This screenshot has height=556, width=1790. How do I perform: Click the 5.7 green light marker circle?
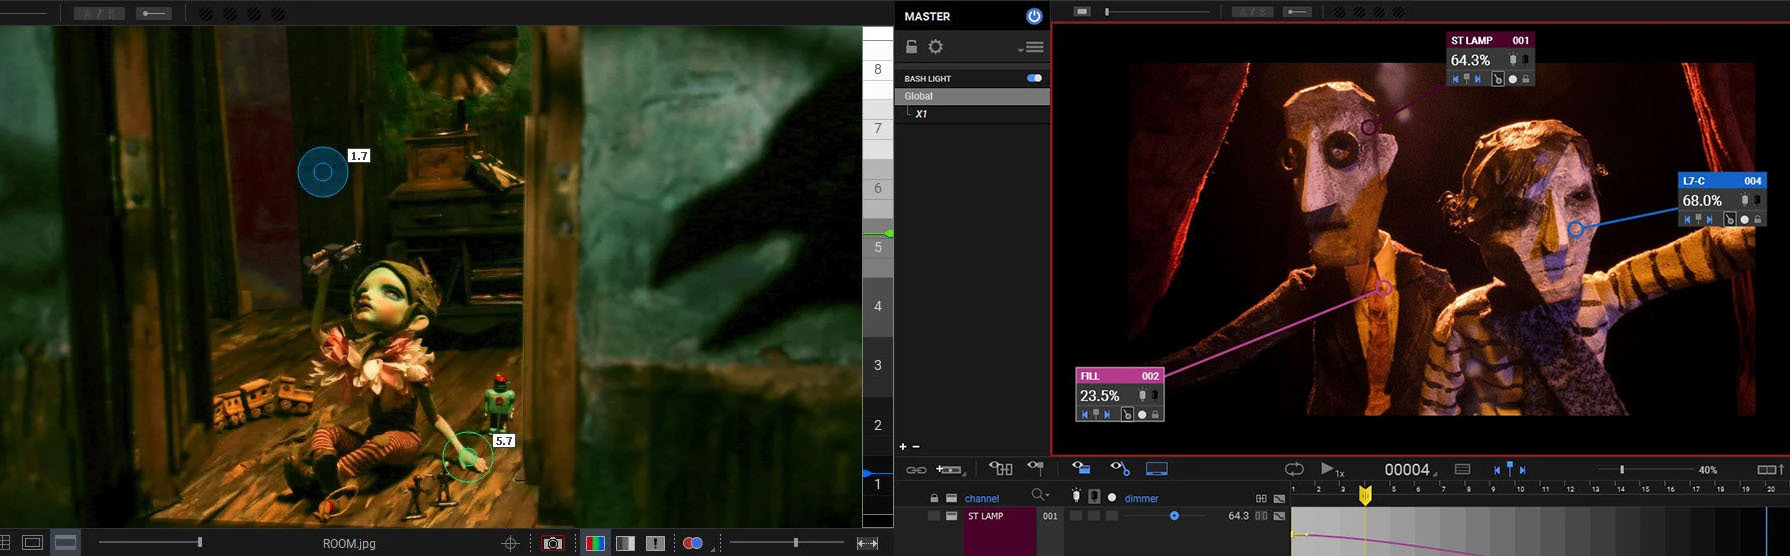pos(467,457)
